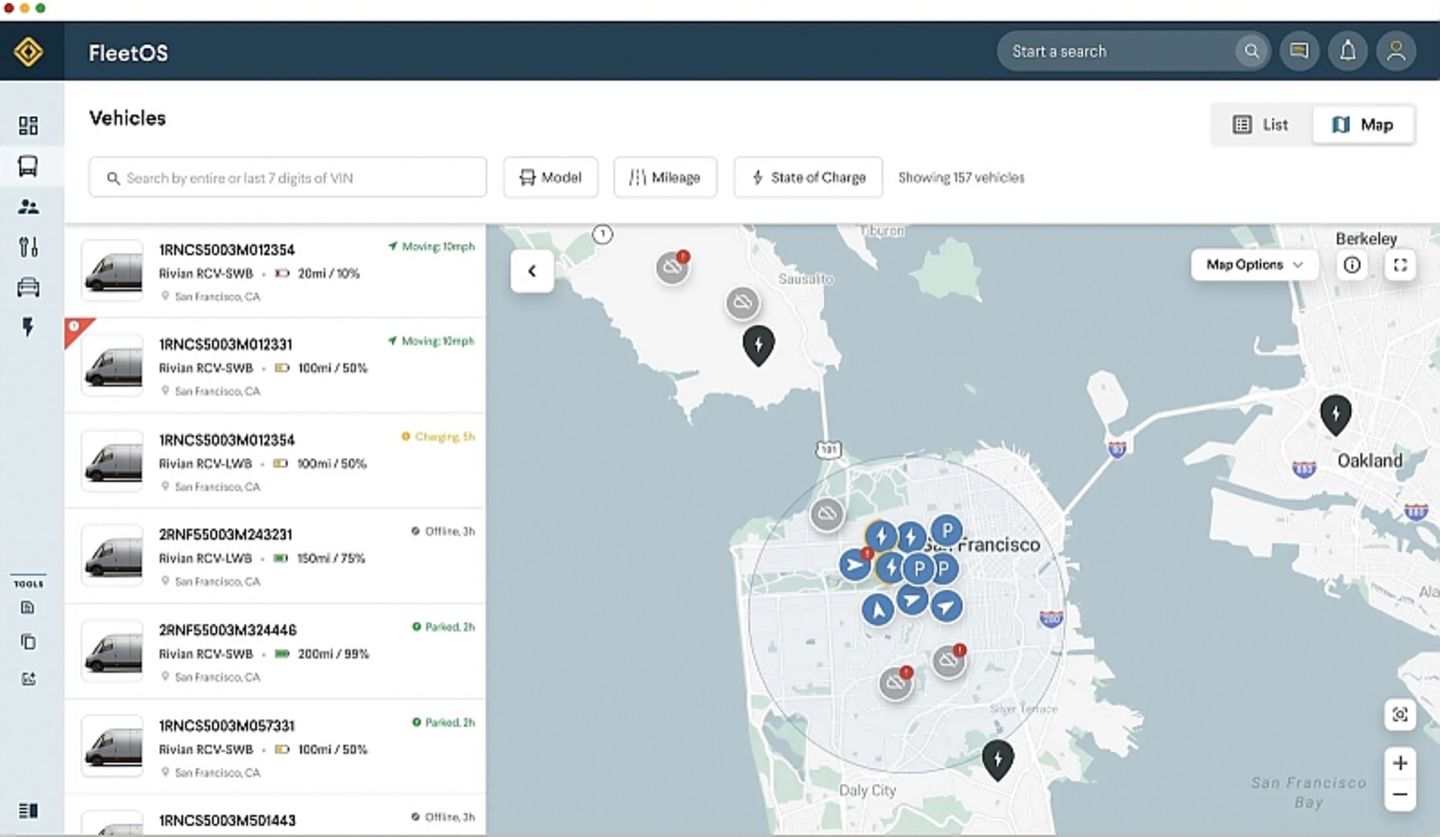Click the 200mi / 99% charge text
This screenshot has height=837, width=1440.
click(x=333, y=654)
